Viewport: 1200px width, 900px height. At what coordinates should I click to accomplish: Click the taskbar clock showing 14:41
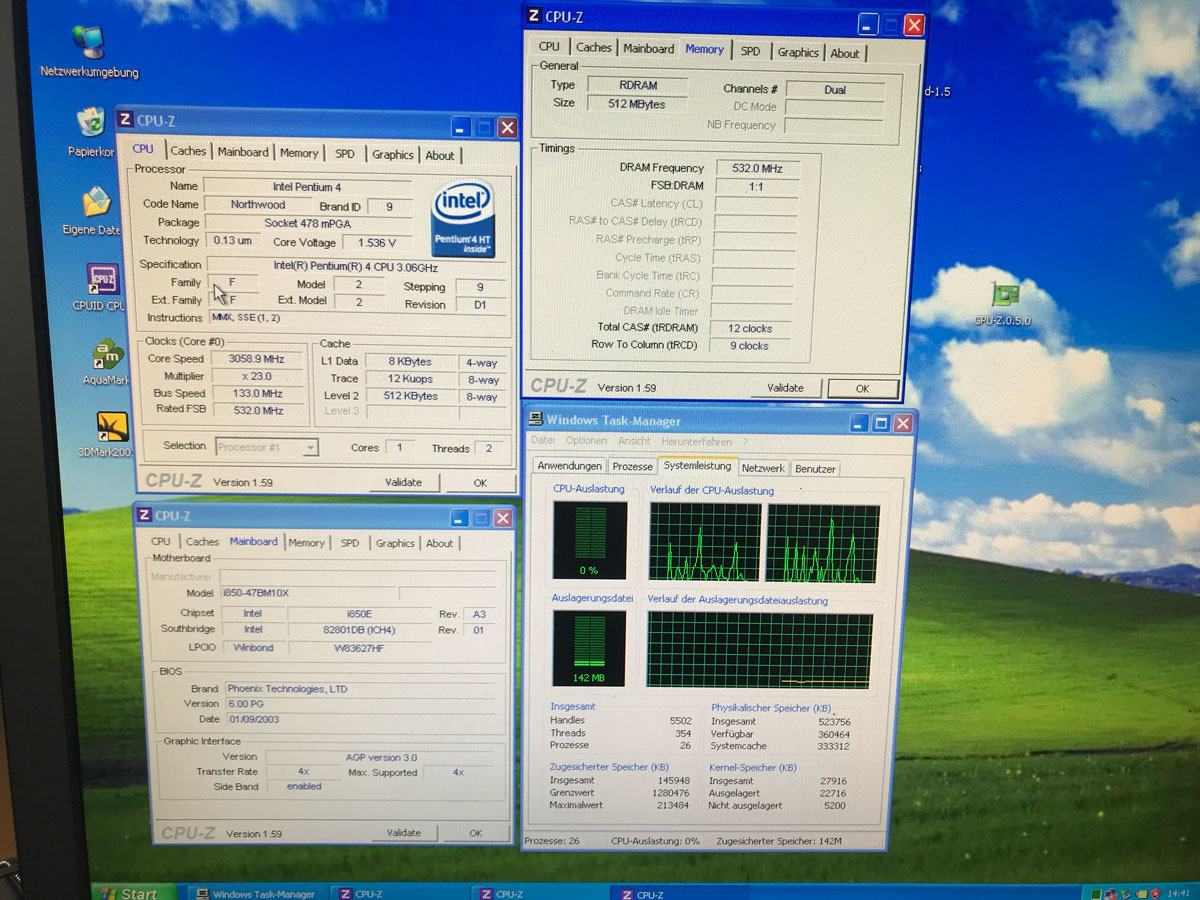1178,892
